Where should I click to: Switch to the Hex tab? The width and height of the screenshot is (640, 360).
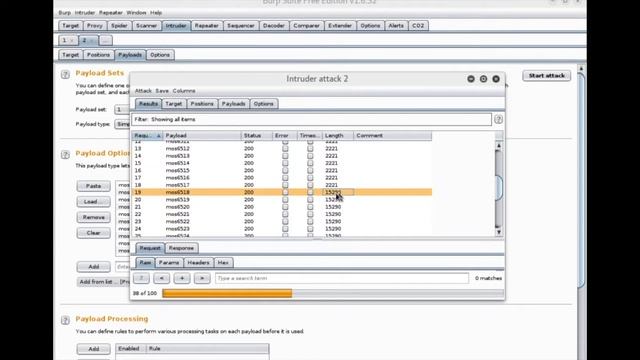pos(223,263)
